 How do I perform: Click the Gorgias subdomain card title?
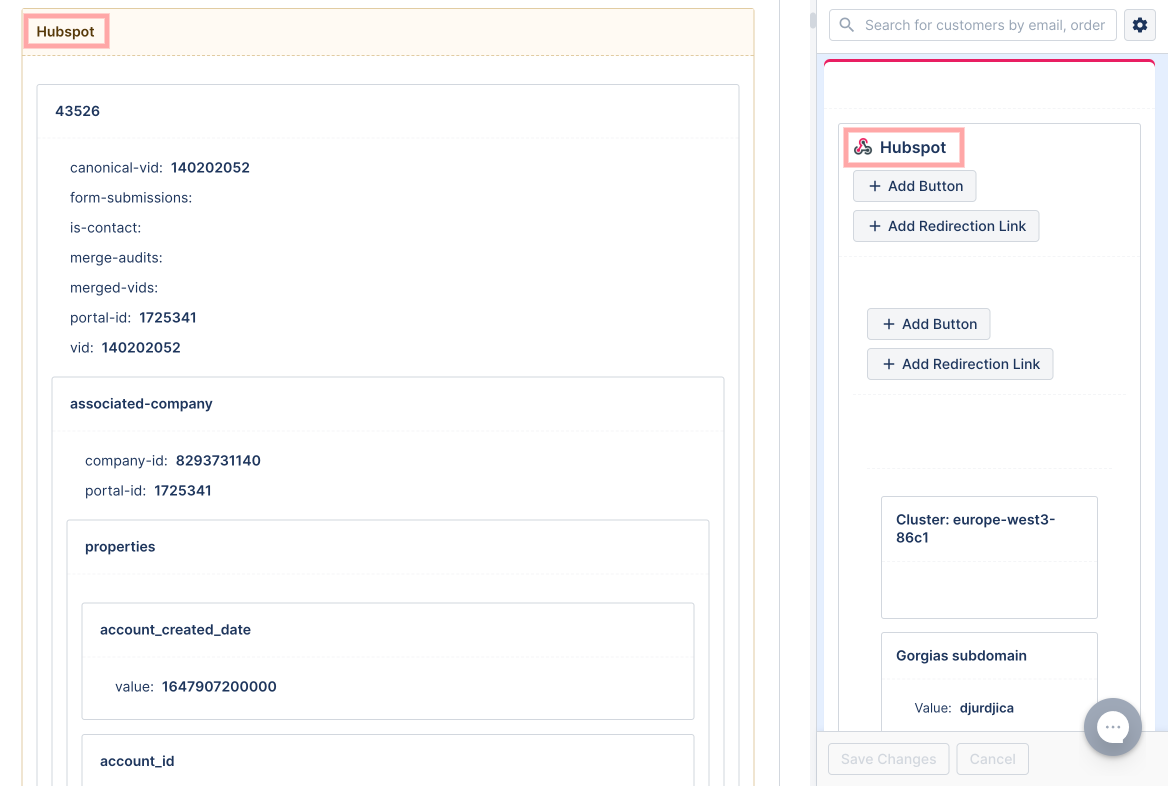pos(961,656)
